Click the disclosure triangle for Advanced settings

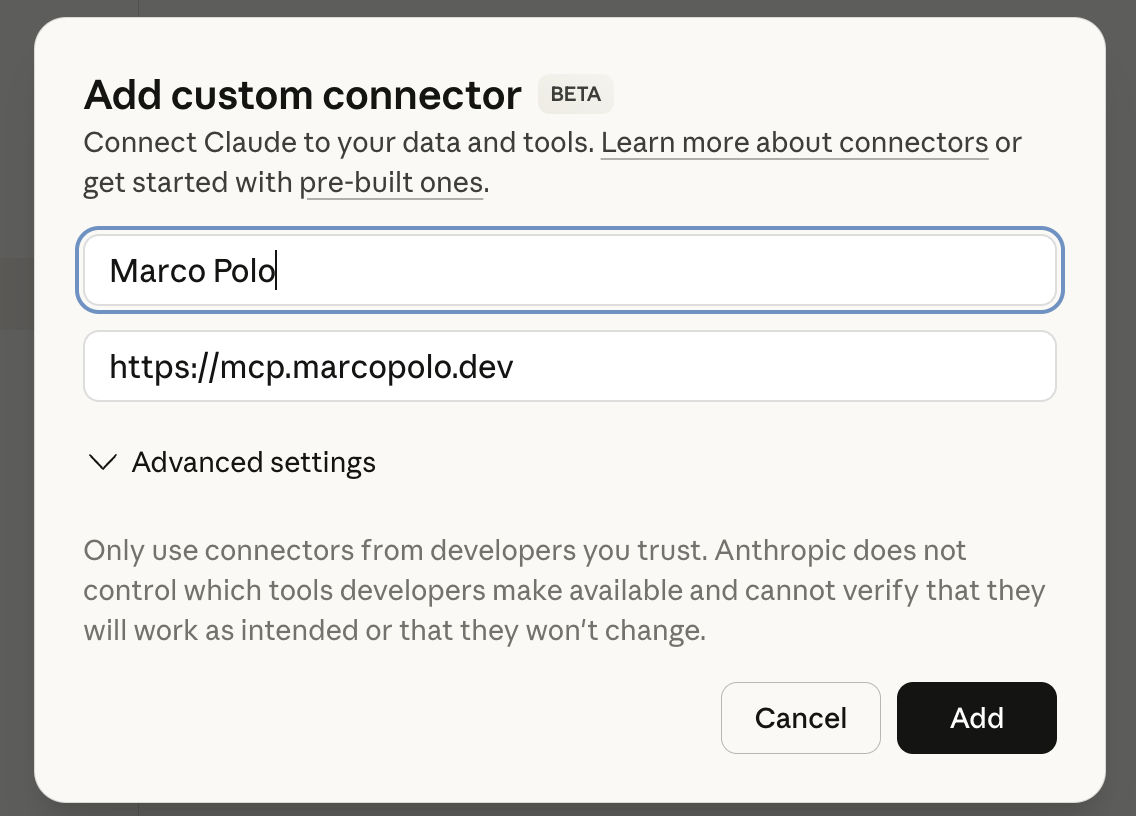point(102,462)
